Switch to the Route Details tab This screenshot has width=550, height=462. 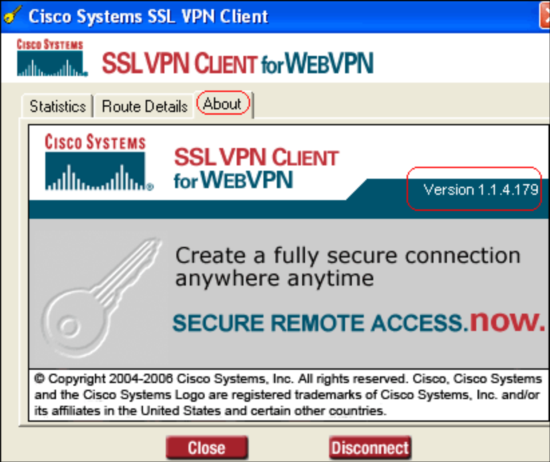[145, 106]
